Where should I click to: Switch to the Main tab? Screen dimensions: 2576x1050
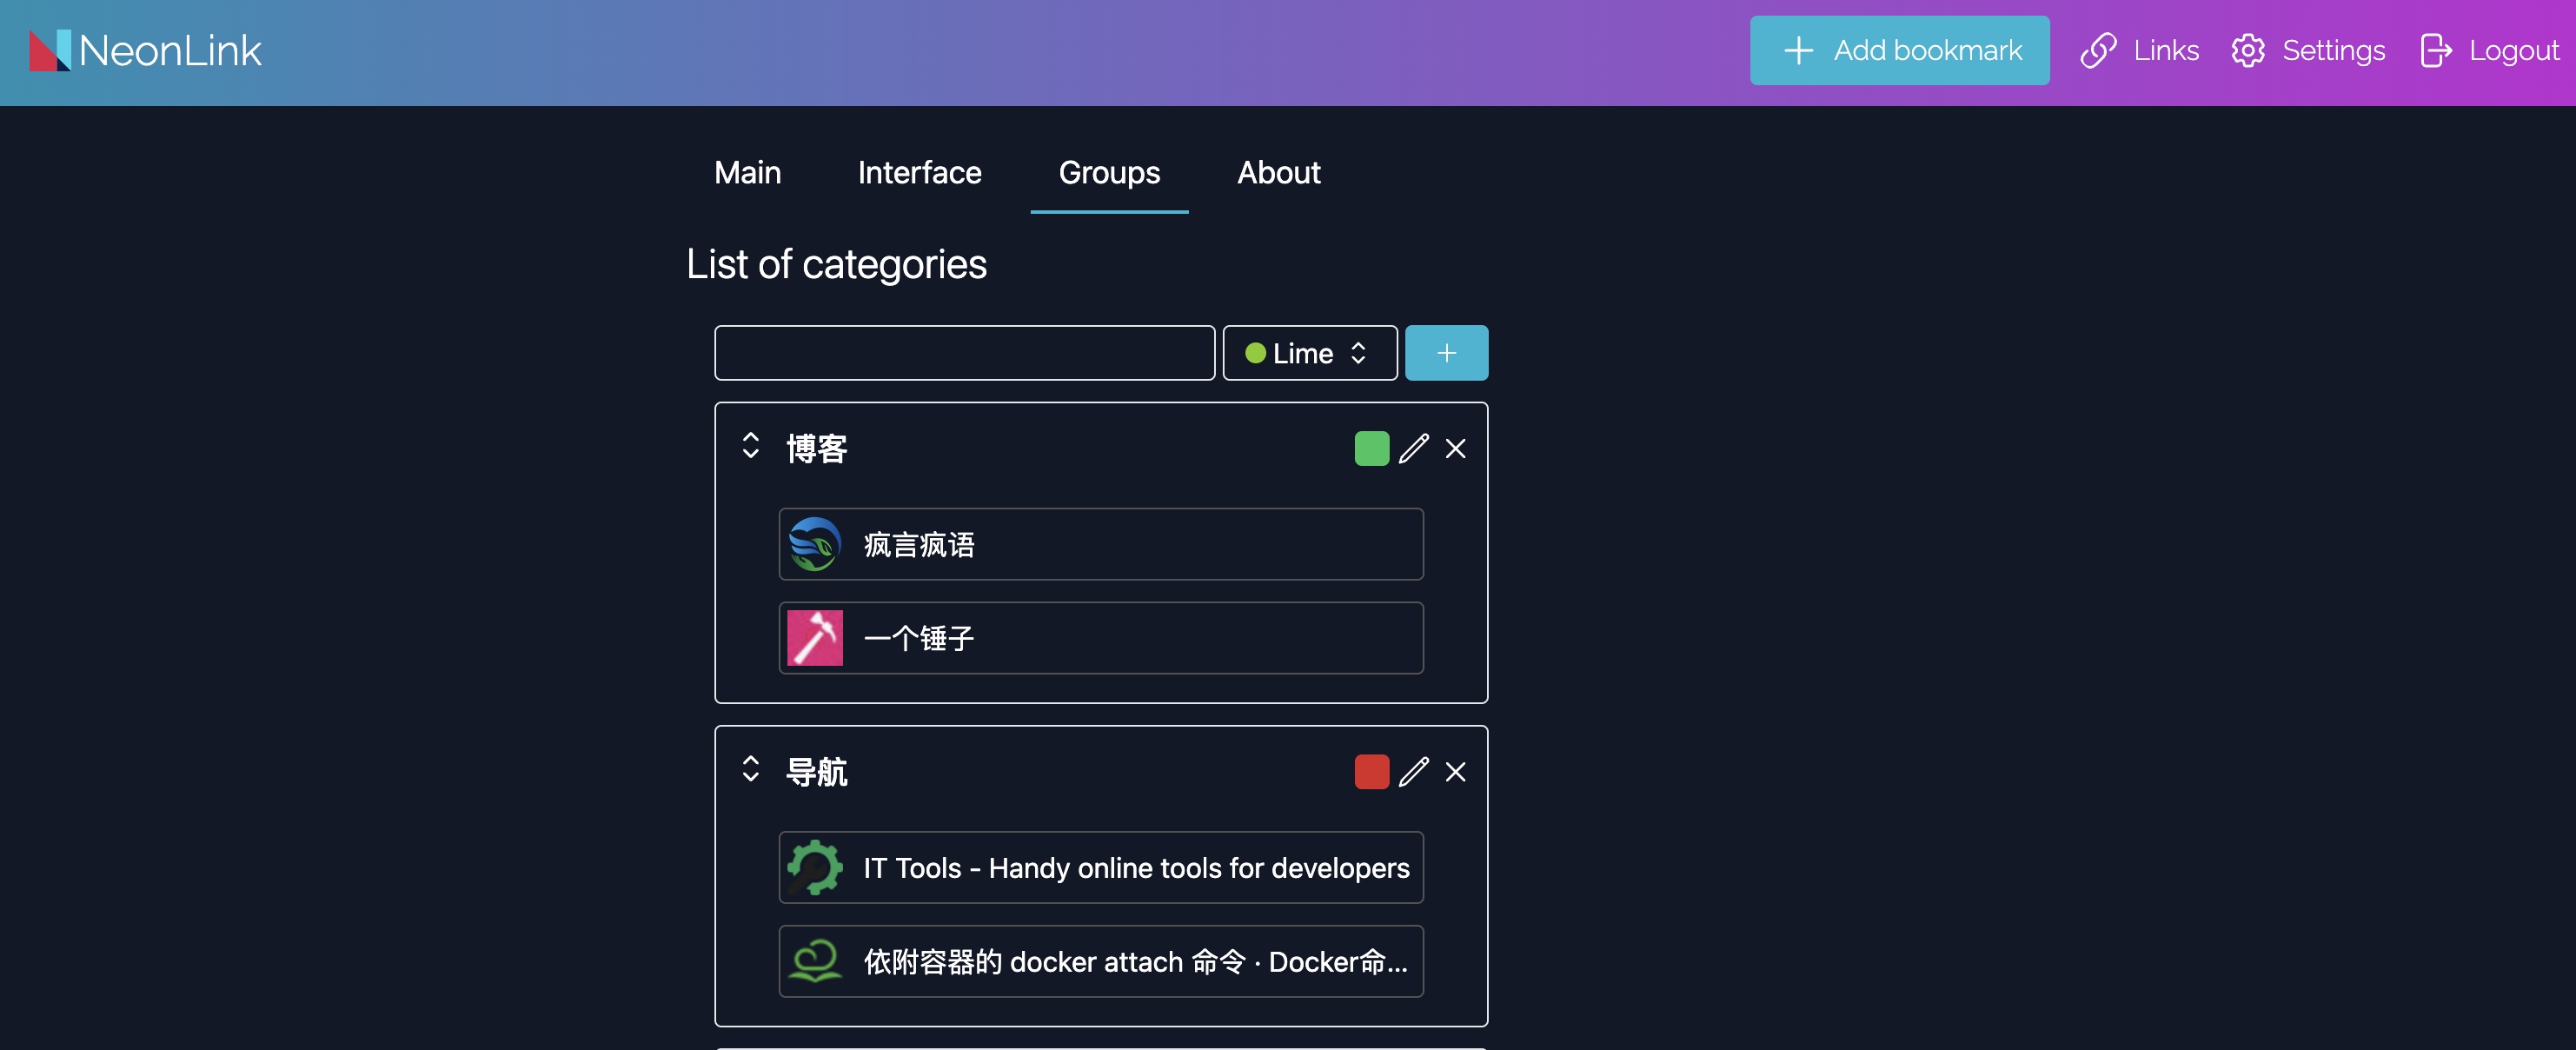click(x=747, y=172)
